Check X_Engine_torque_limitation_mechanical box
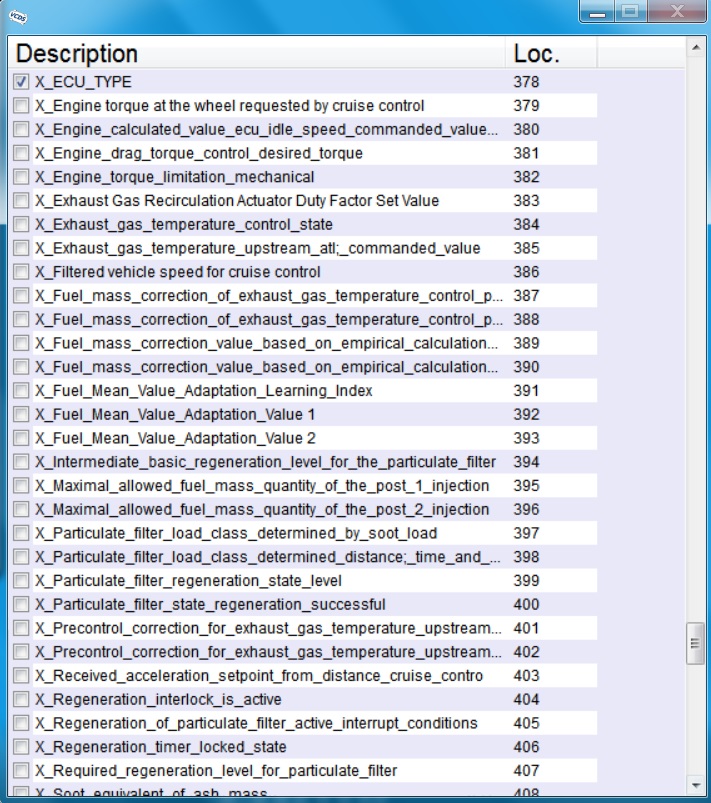Viewport: 711px width, 803px height. [21, 177]
